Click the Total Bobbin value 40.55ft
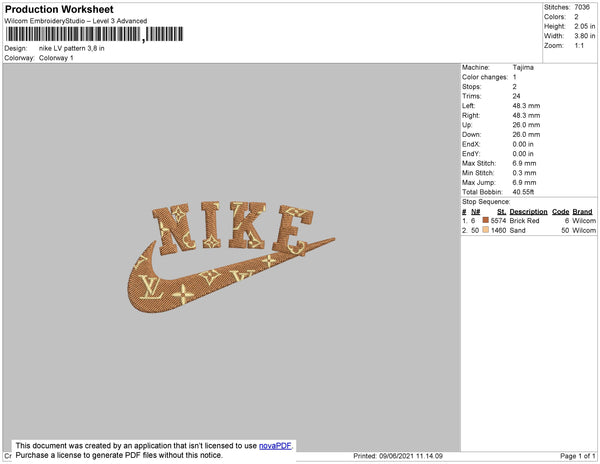This screenshot has height=464, width=600. (x=523, y=192)
